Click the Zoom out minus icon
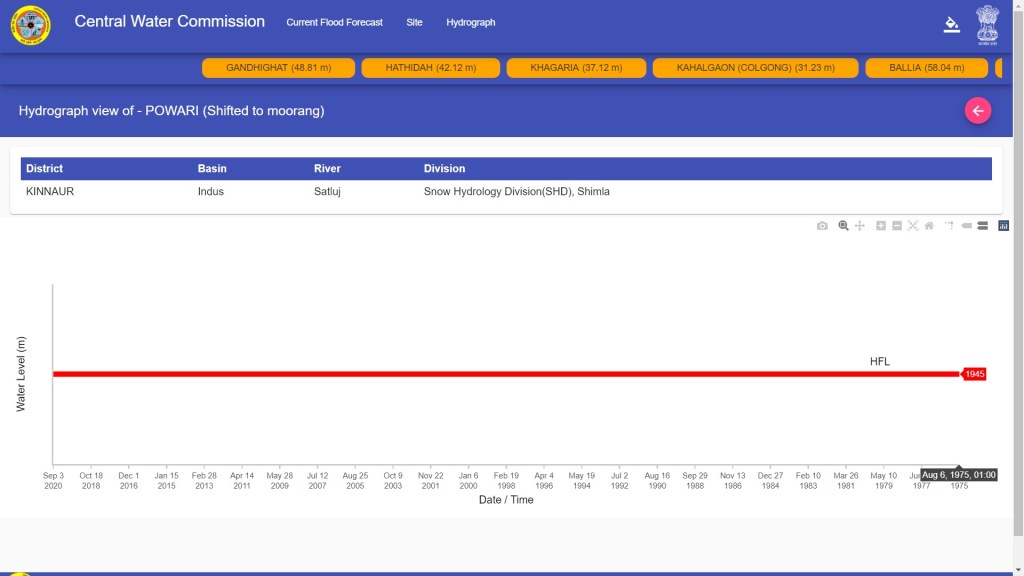 pyautogui.click(x=897, y=226)
